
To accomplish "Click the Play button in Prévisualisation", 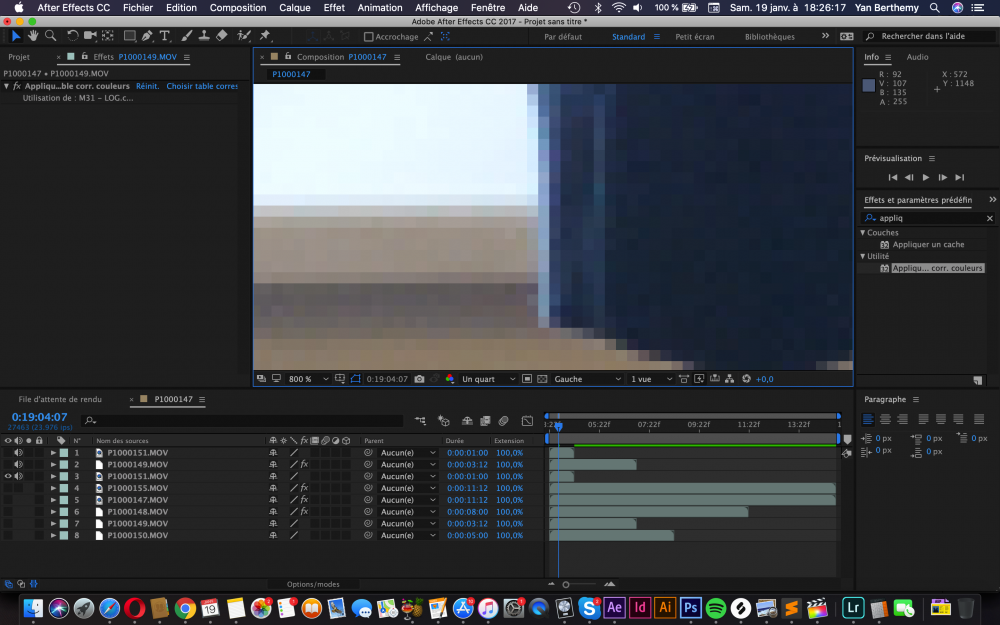I will 925,177.
